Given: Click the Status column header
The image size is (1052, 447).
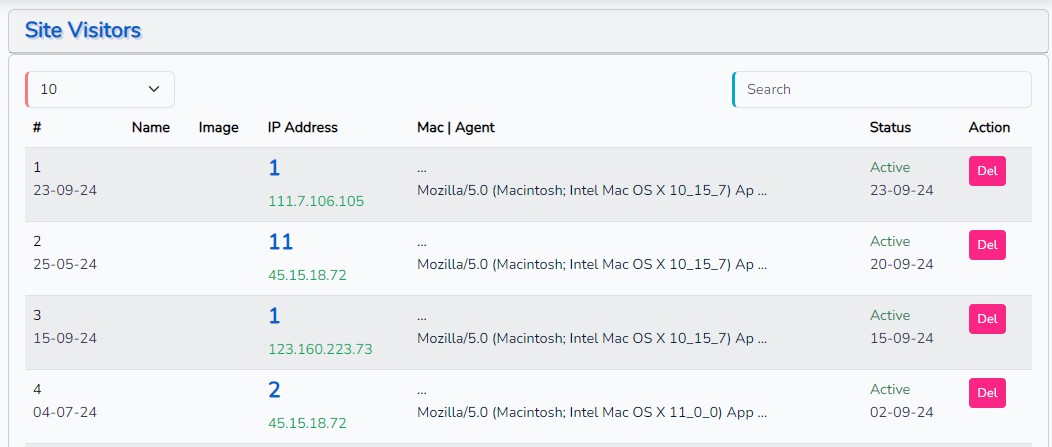Looking at the screenshot, I should coord(890,127).
